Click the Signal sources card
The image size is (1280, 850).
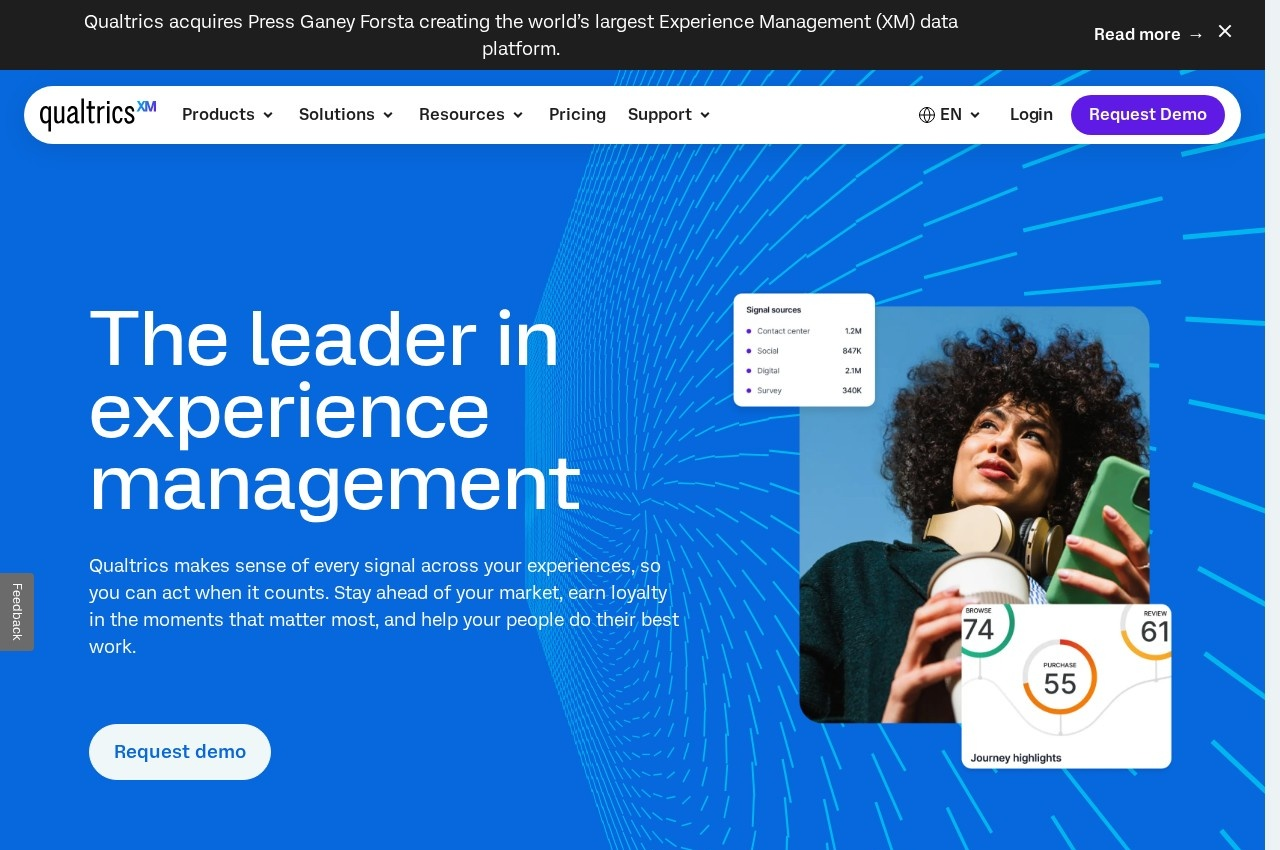pos(804,350)
